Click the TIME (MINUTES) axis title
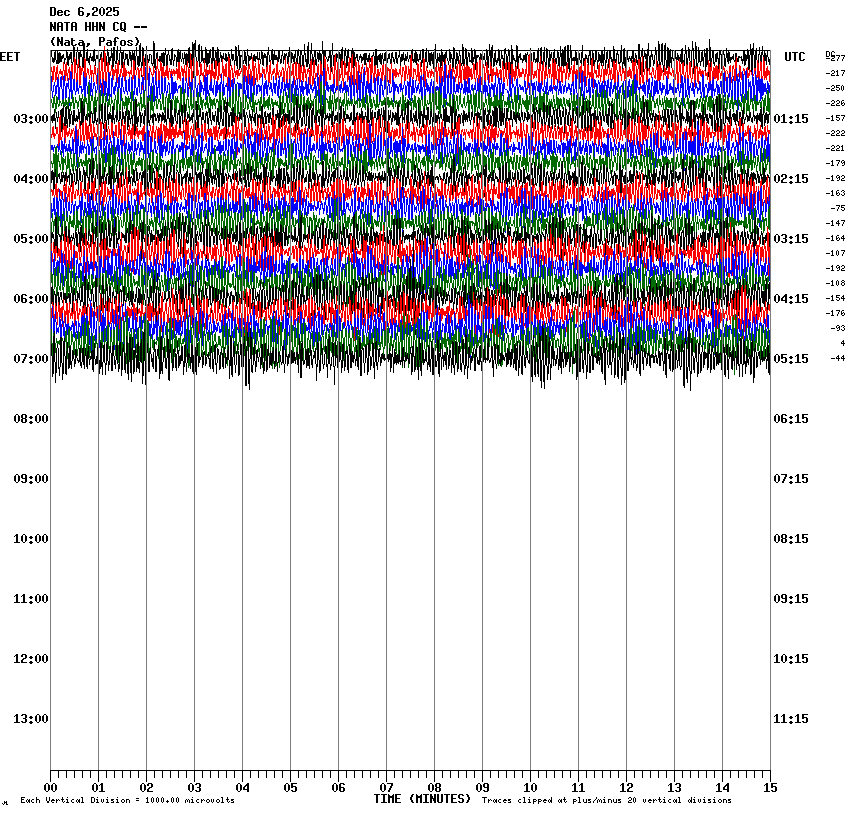The image size is (850, 814). [x=422, y=799]
